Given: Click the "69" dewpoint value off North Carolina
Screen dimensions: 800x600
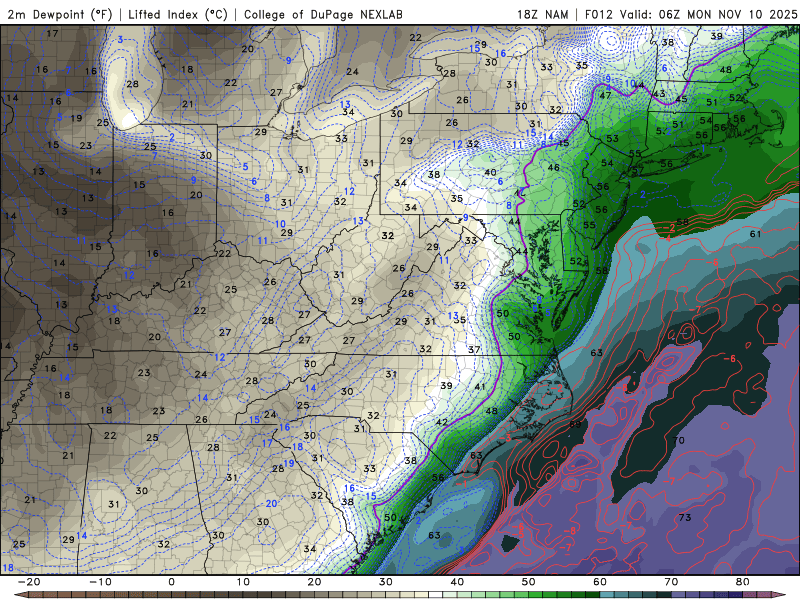Looking at the screenshot, I should (x=575, y=424).
